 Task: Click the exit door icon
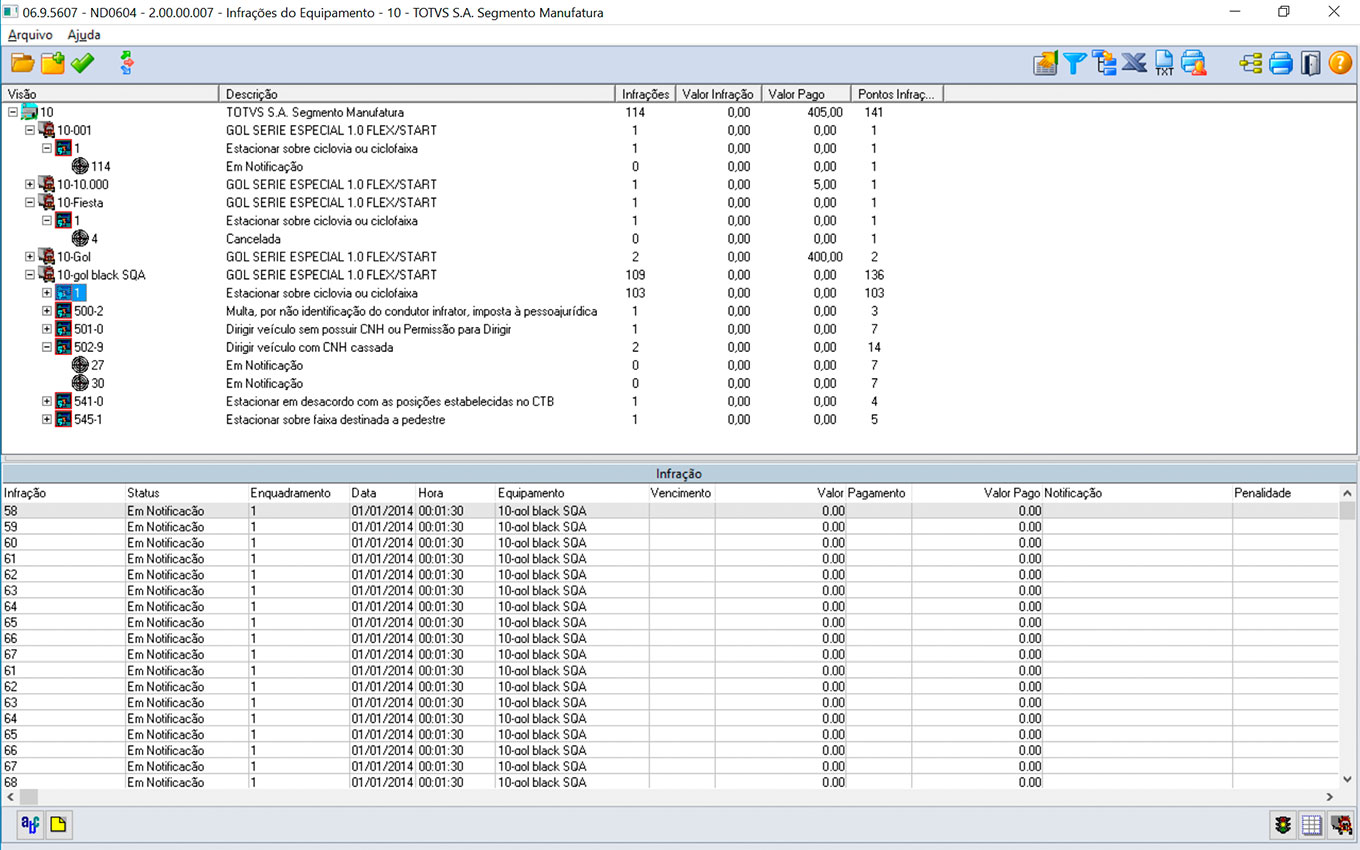click(1310, 64)
